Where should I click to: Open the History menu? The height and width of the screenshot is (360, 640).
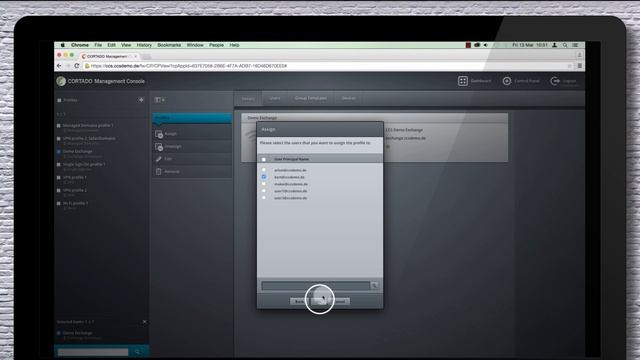pos(144,45)
